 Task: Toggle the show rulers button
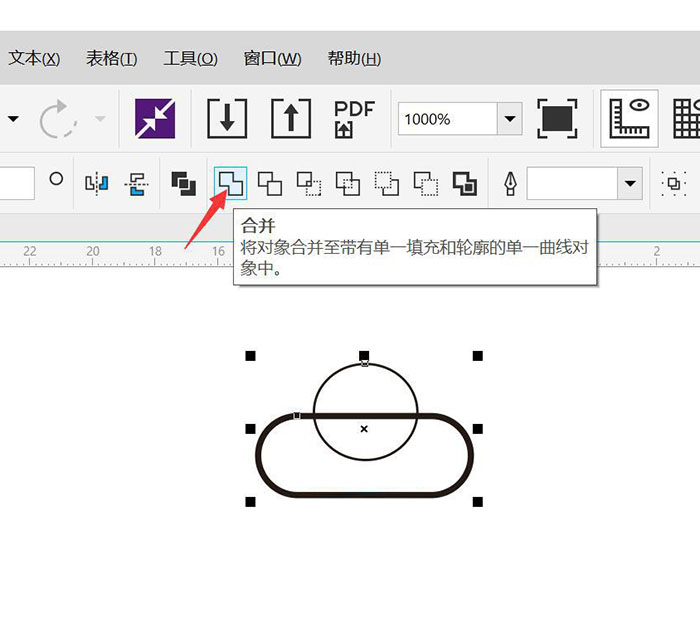(629, 118)
